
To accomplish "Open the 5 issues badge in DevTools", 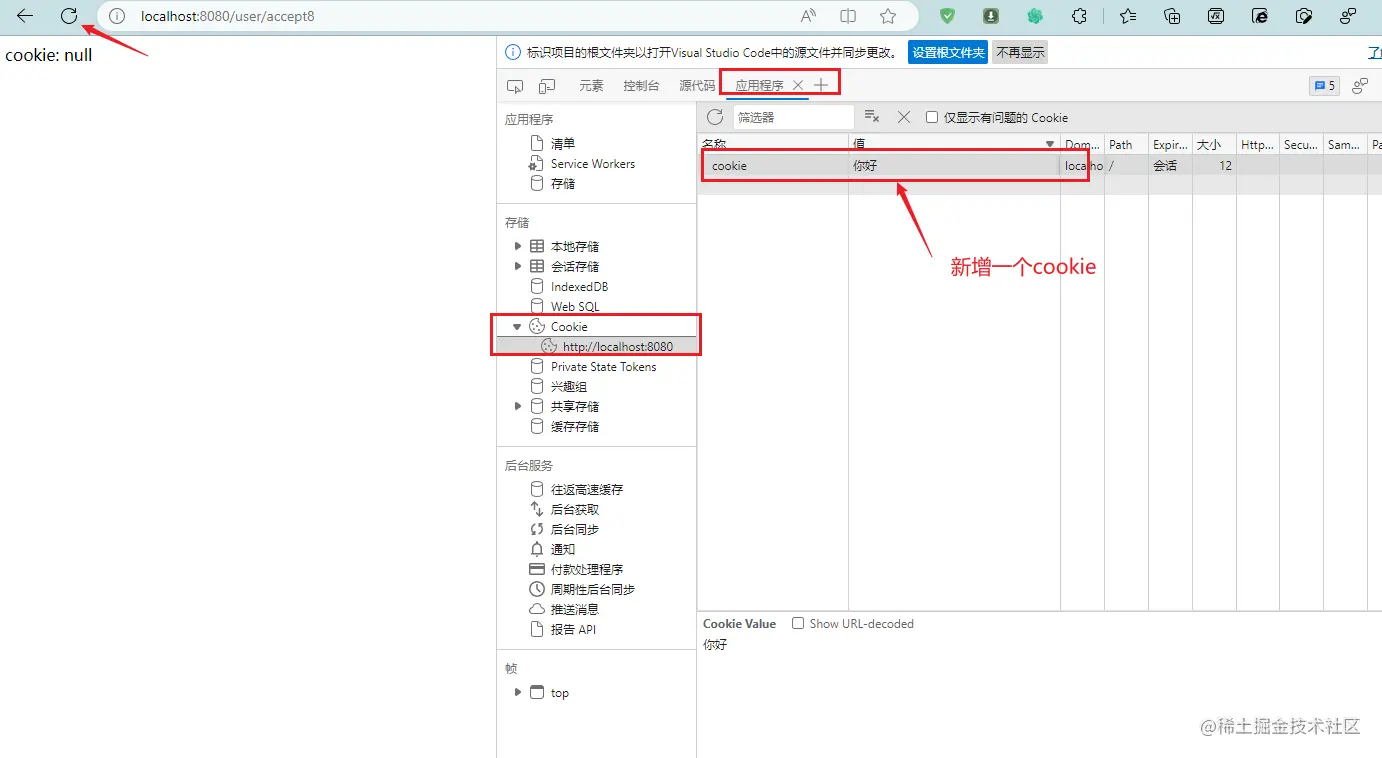I will pyautogui.click(x=1325, y=86).
